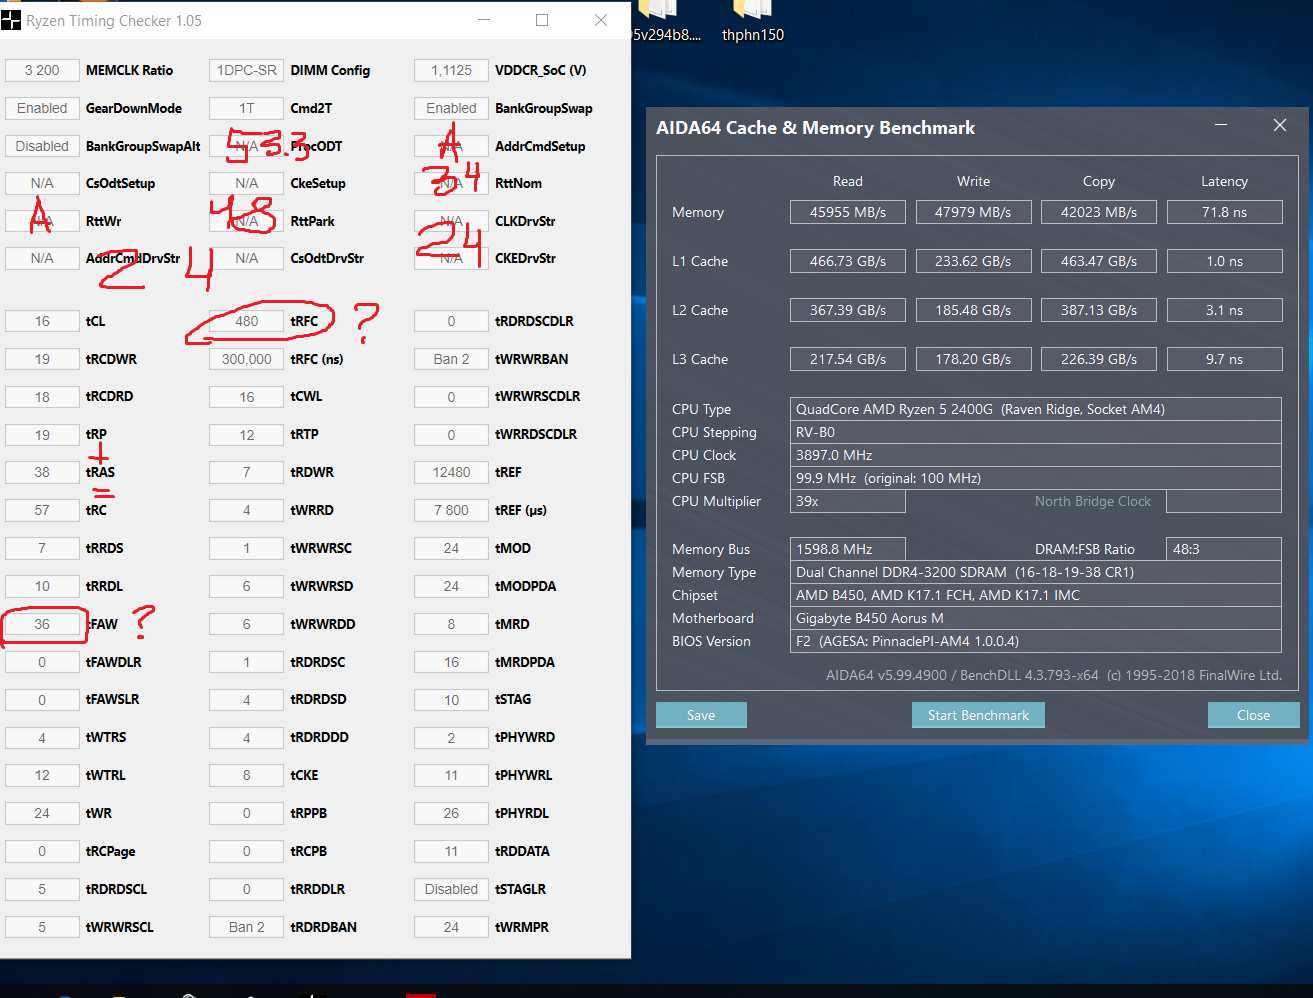This screenshot has width=1313, height=998.
Task: Select the tWTRL value field
Action: click(42, 775)
